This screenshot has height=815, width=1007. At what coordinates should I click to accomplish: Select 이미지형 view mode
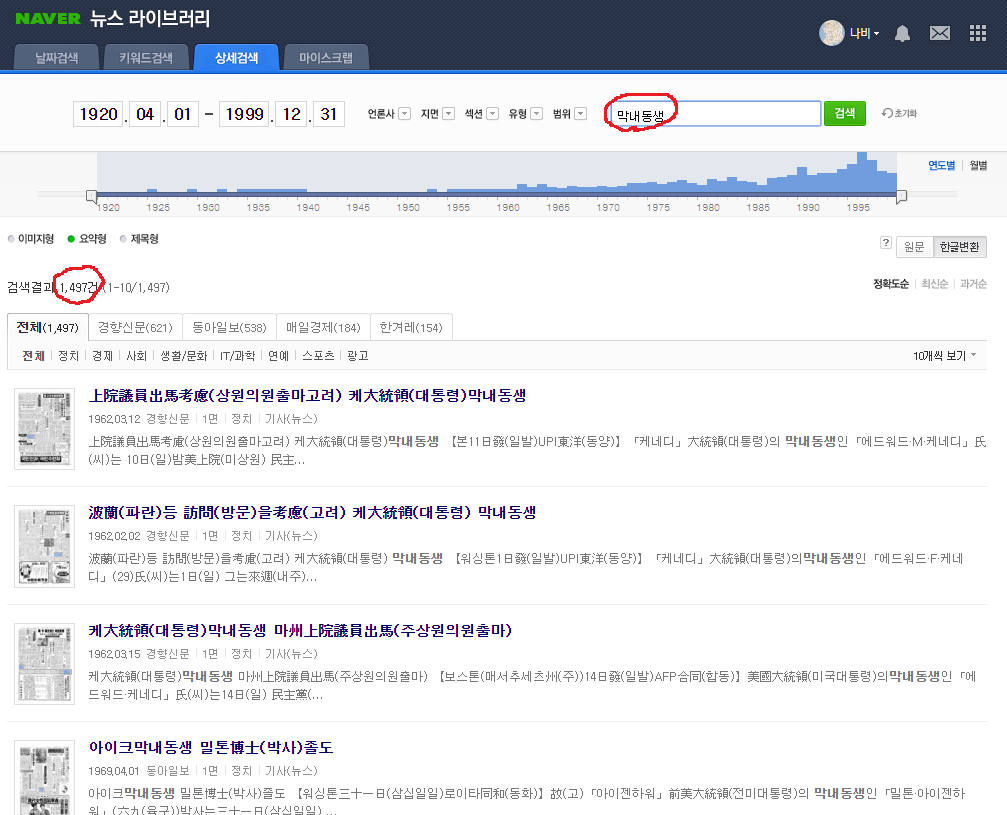click(31, 239)
